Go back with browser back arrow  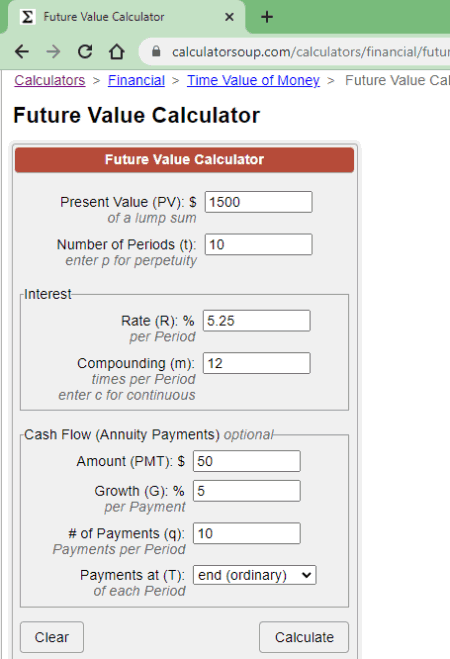click(x=22, y=52)
